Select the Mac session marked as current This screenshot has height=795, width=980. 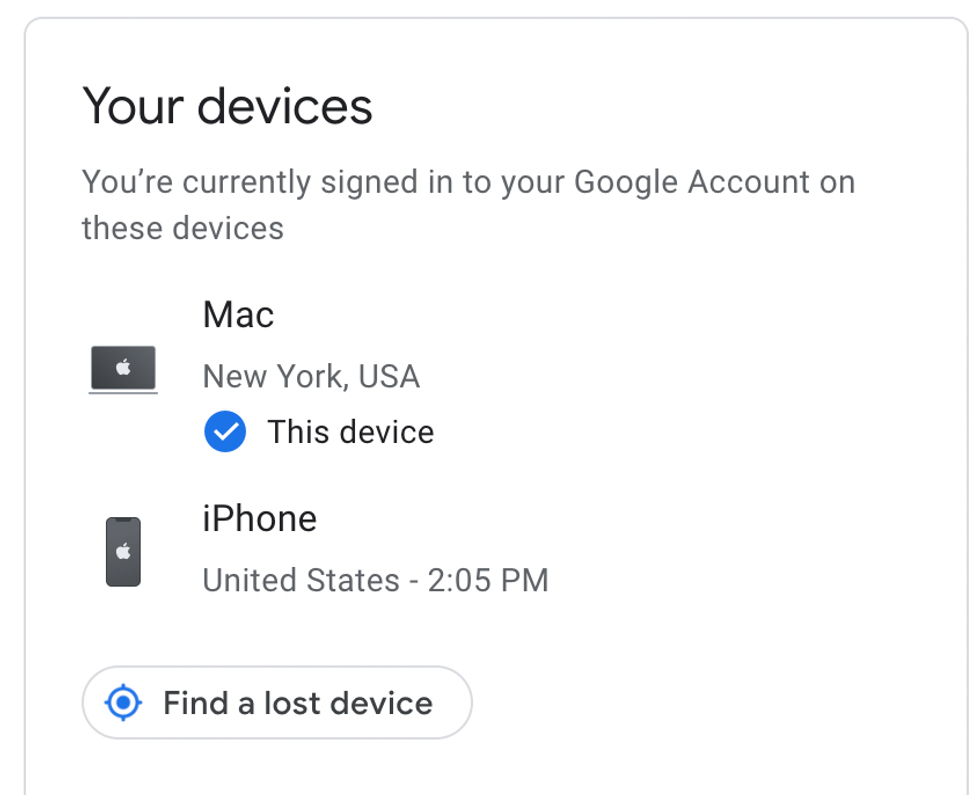tap(238, 314)
